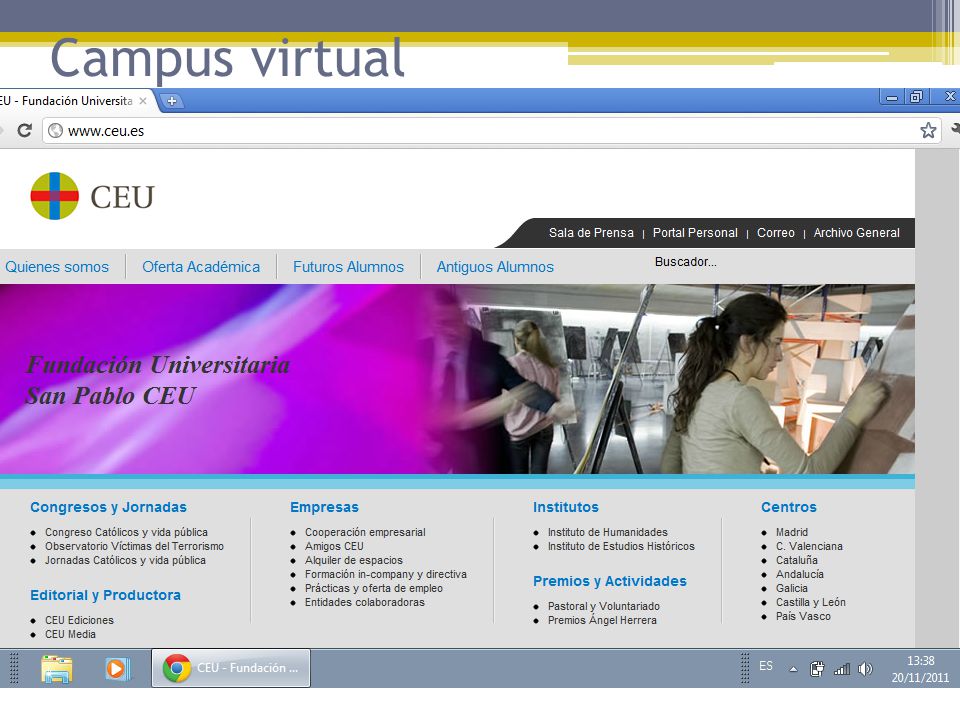Open Instituto de Humanidades
Screen dimensions: 960x720
[607, 532]
